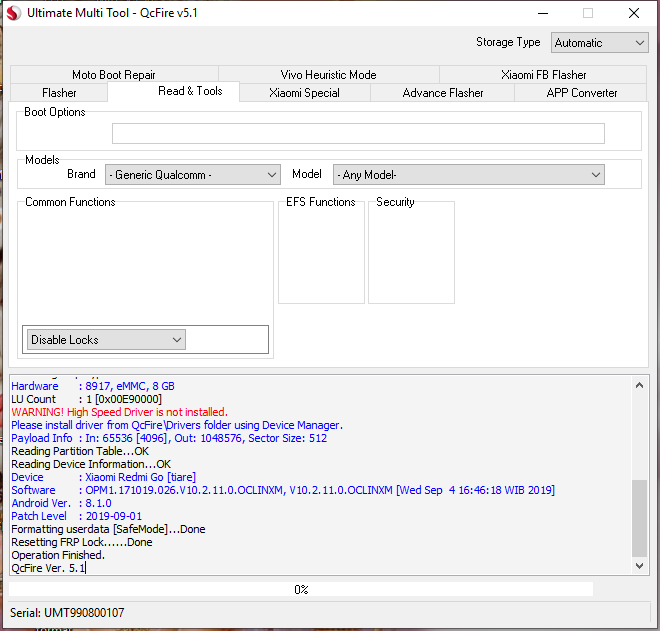Close the QcFire window
This screenshot has width=660, height=631.
click(x=634, y=13)
